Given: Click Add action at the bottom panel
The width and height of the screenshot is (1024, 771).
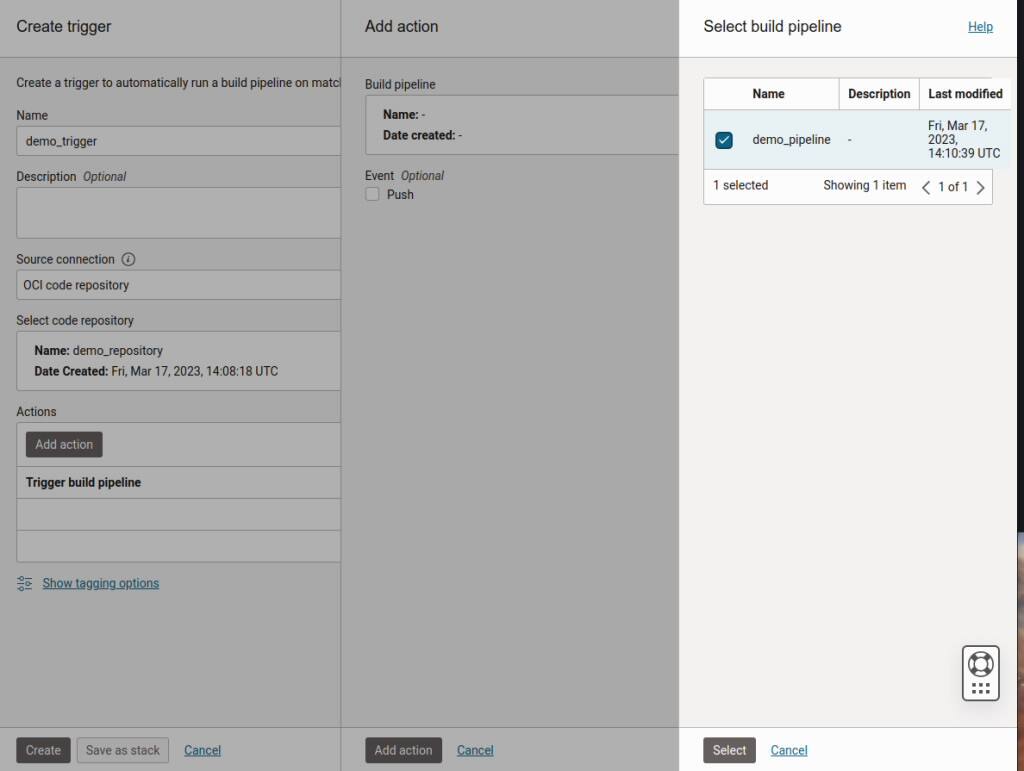Looking at the screenshot, I should (403, 750).
